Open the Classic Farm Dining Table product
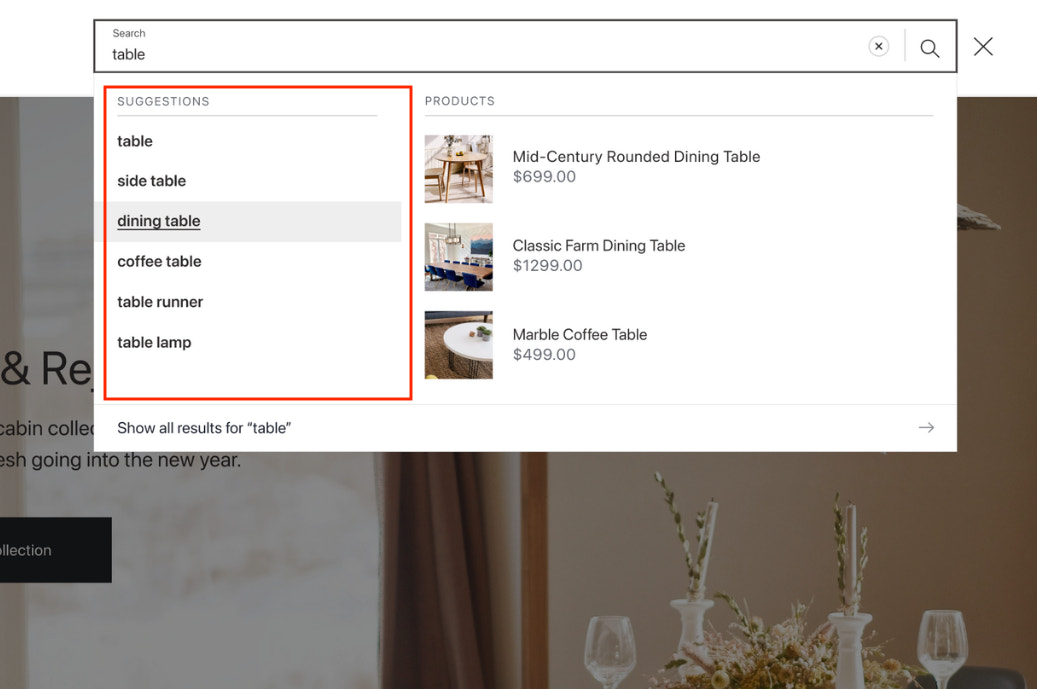Screen dimensions: 1037x689 click(598, 245)
